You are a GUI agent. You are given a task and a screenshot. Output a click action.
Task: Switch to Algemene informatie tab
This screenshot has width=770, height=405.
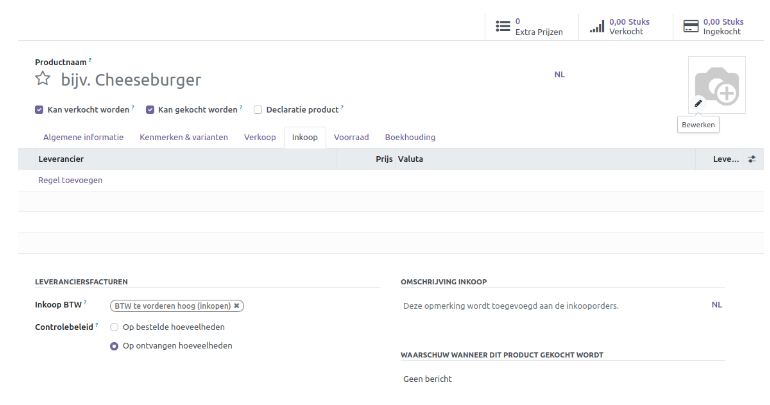click(83, 137)
